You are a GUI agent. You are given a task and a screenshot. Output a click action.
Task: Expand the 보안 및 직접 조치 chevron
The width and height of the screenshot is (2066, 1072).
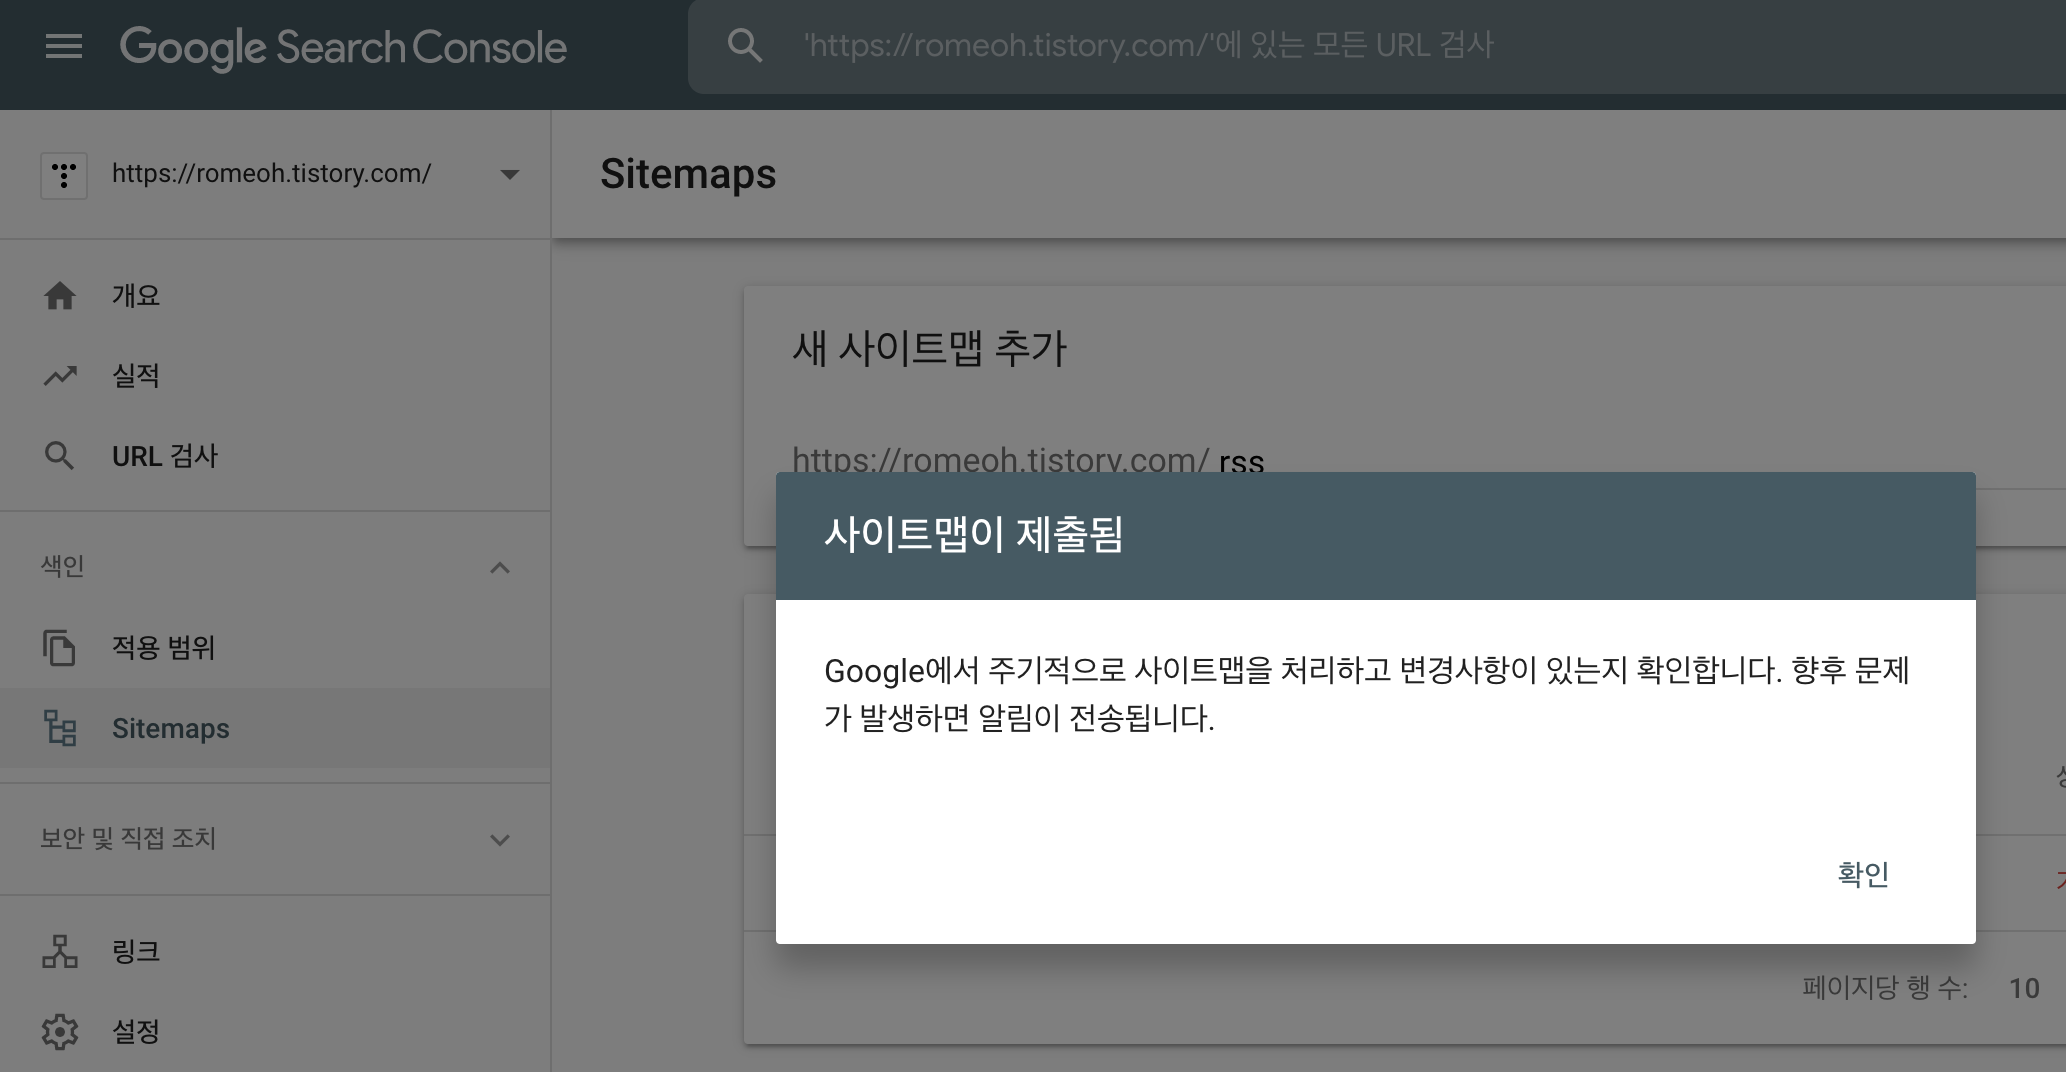pos(500,840)
